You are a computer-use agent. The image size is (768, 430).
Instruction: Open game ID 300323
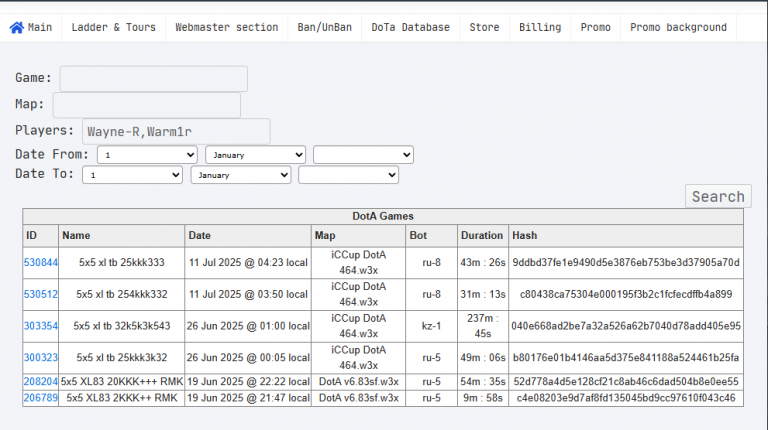click(41, 358)
